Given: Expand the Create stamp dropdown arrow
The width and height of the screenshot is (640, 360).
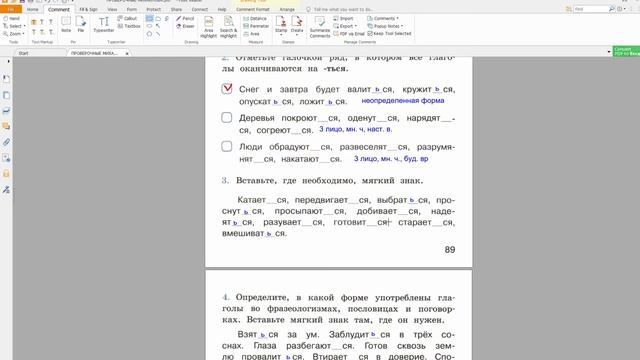Looking at the screenshot, I should pyautogui.click(x=297, y=35).
